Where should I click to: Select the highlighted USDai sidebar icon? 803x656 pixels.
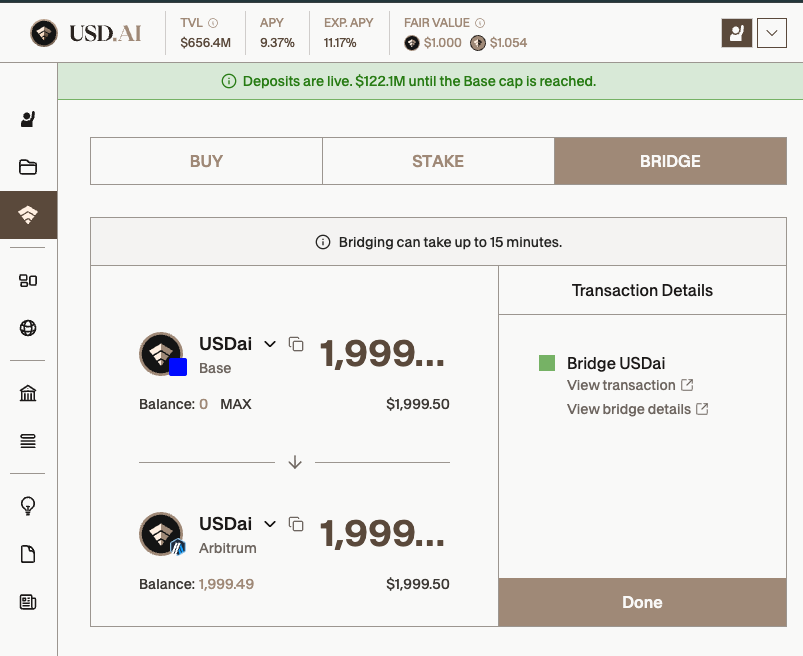[28, 215]
